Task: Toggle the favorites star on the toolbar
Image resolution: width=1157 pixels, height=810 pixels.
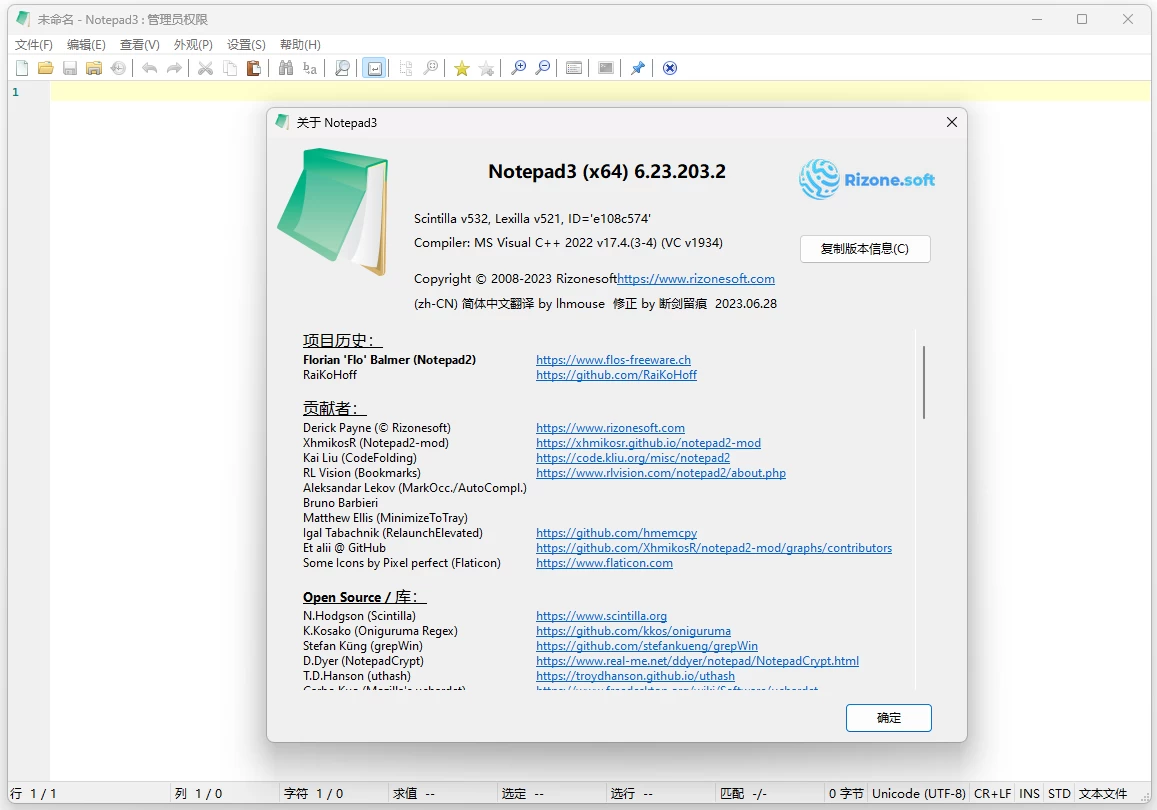Action: [461, 67]
